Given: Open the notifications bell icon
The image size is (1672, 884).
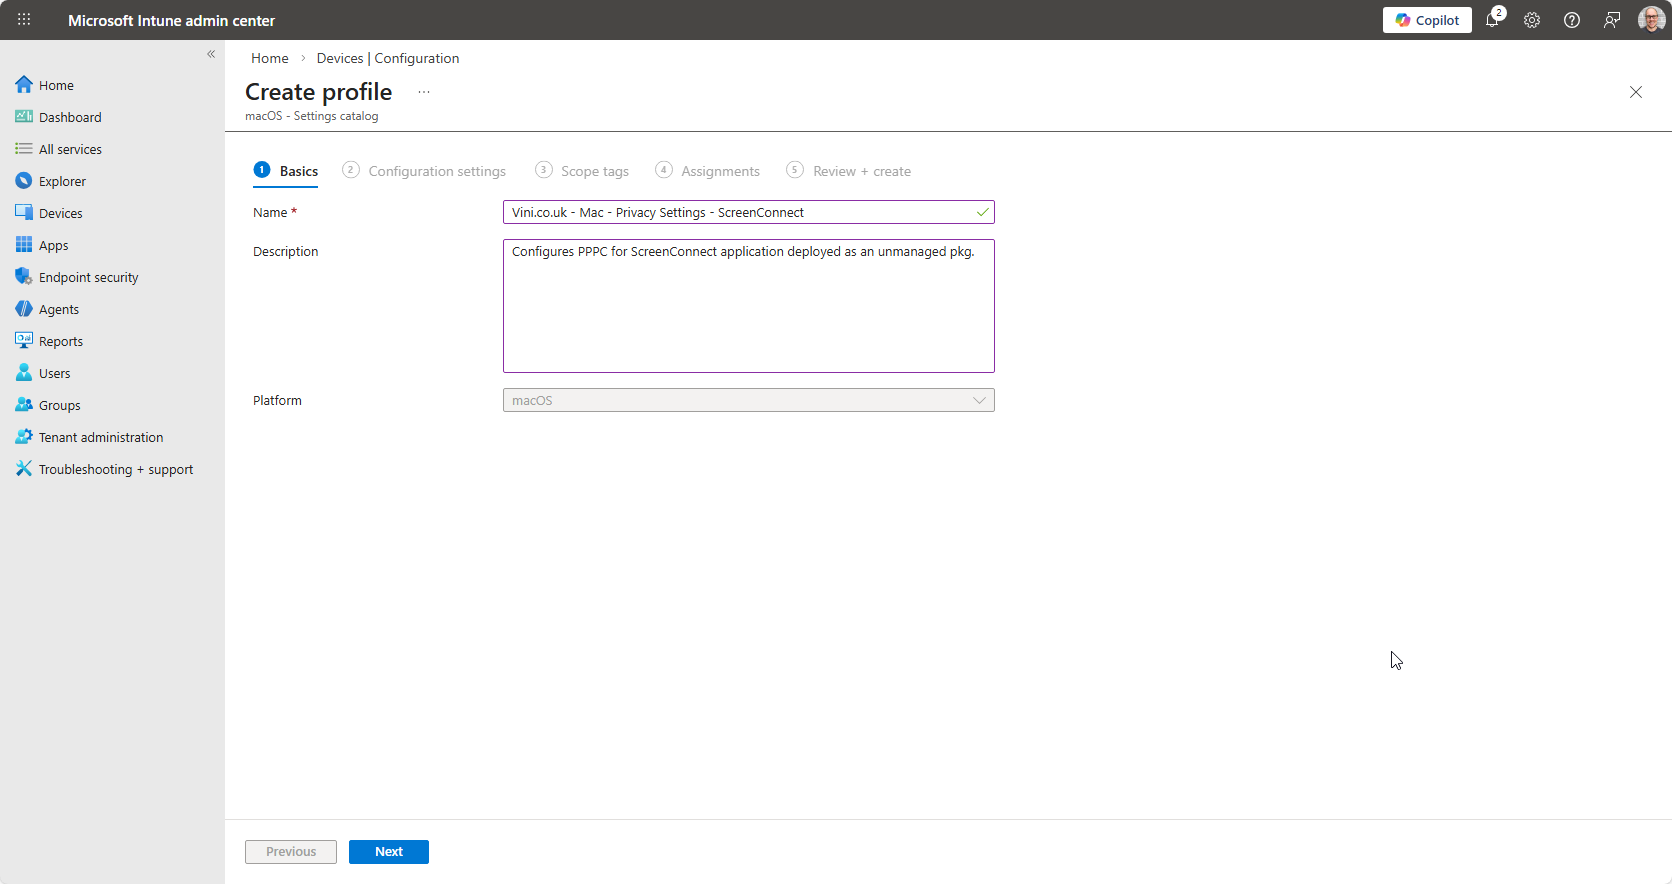Looking at the screenshot, I should pyautogui.click(x=1492, y=20).
